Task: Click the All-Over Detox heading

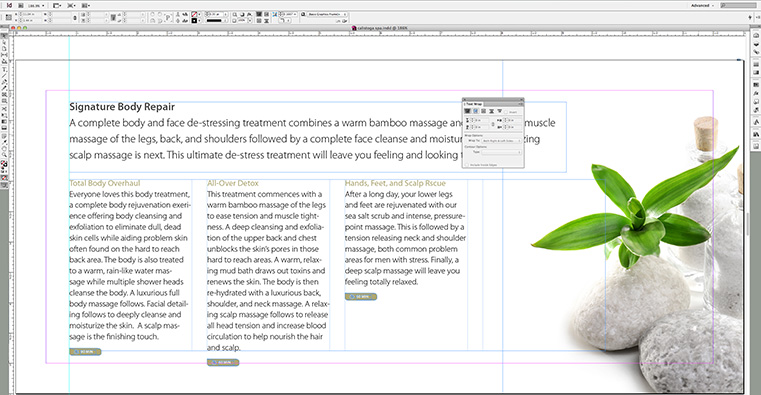Action: tap(233, 183)
